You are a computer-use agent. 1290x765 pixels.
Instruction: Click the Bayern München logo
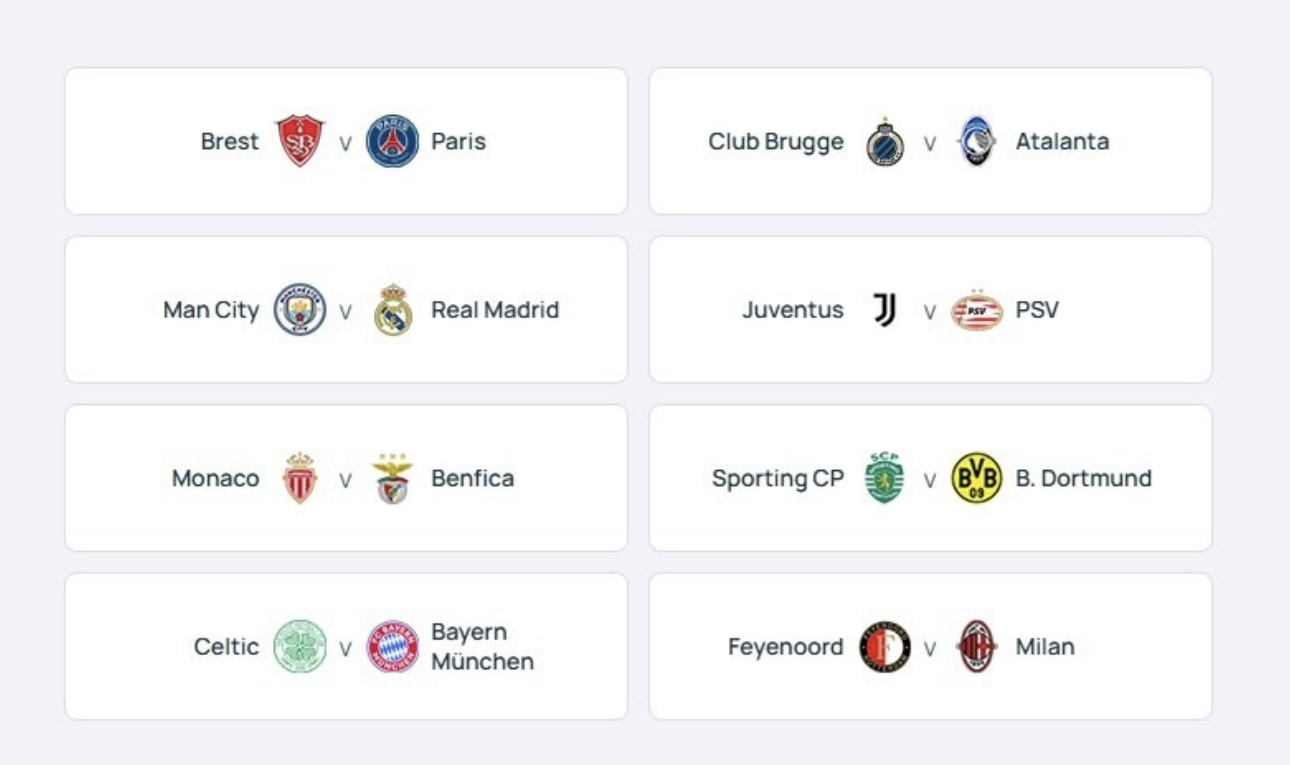392,647
